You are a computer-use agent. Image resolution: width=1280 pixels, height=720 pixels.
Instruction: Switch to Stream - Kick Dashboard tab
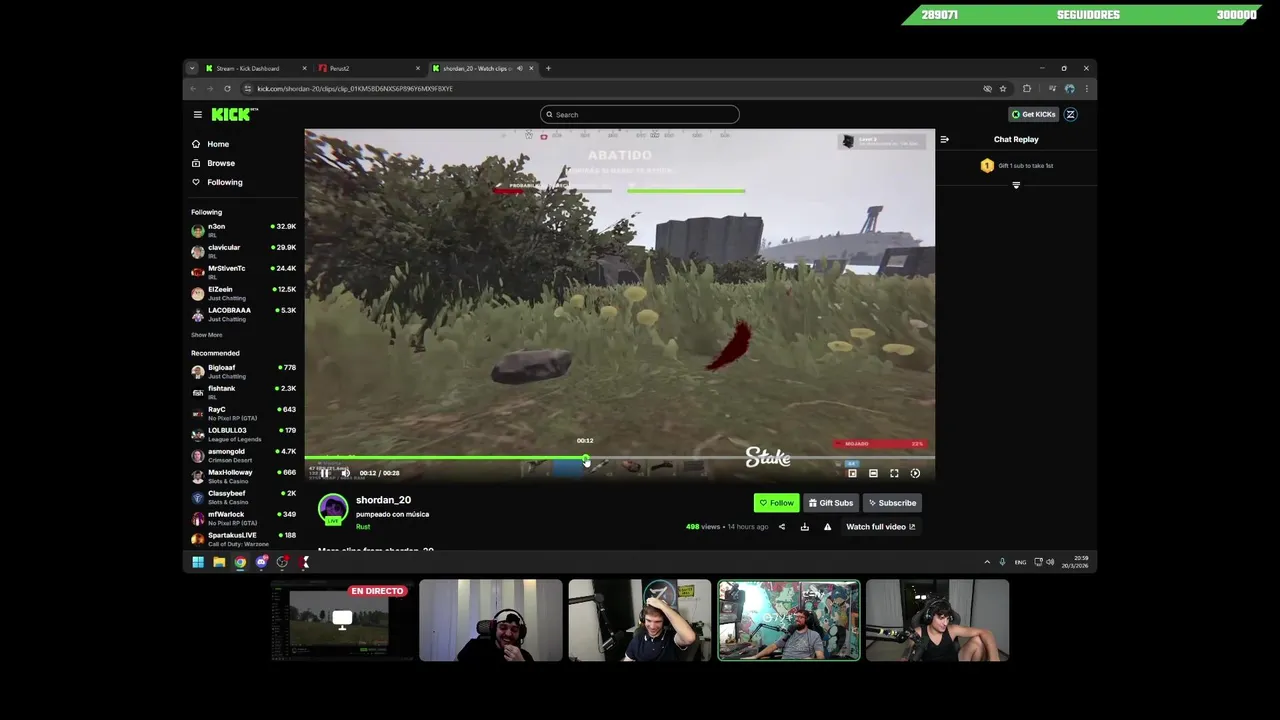255,68
